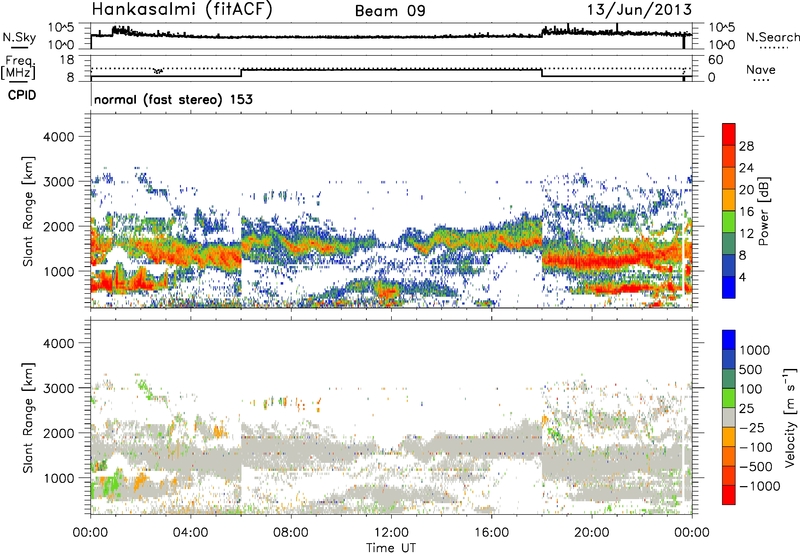This screenshot has width=800, height=554.
Task: Click the 'Hankasalmi (fitACF)' title text
Action: tap(182, 10)
